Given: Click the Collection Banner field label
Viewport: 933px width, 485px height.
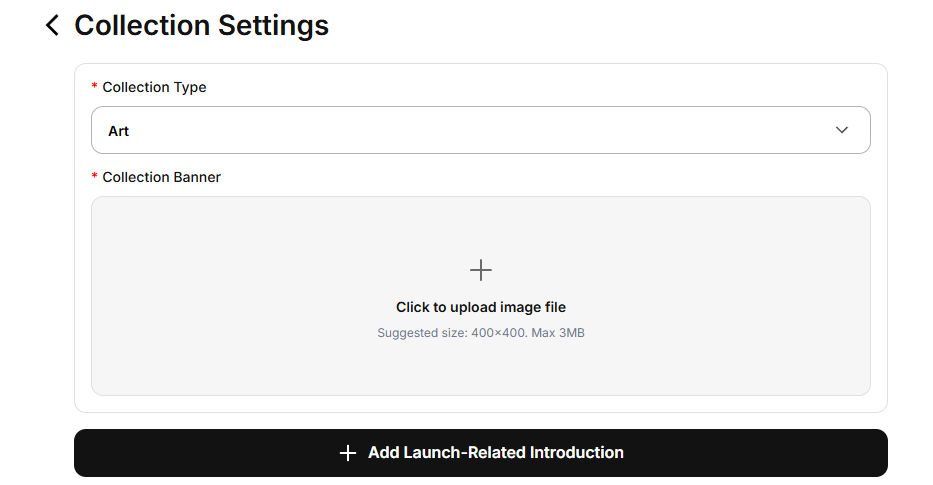Looking at the screenshot, I should click(x=161, y=177).
